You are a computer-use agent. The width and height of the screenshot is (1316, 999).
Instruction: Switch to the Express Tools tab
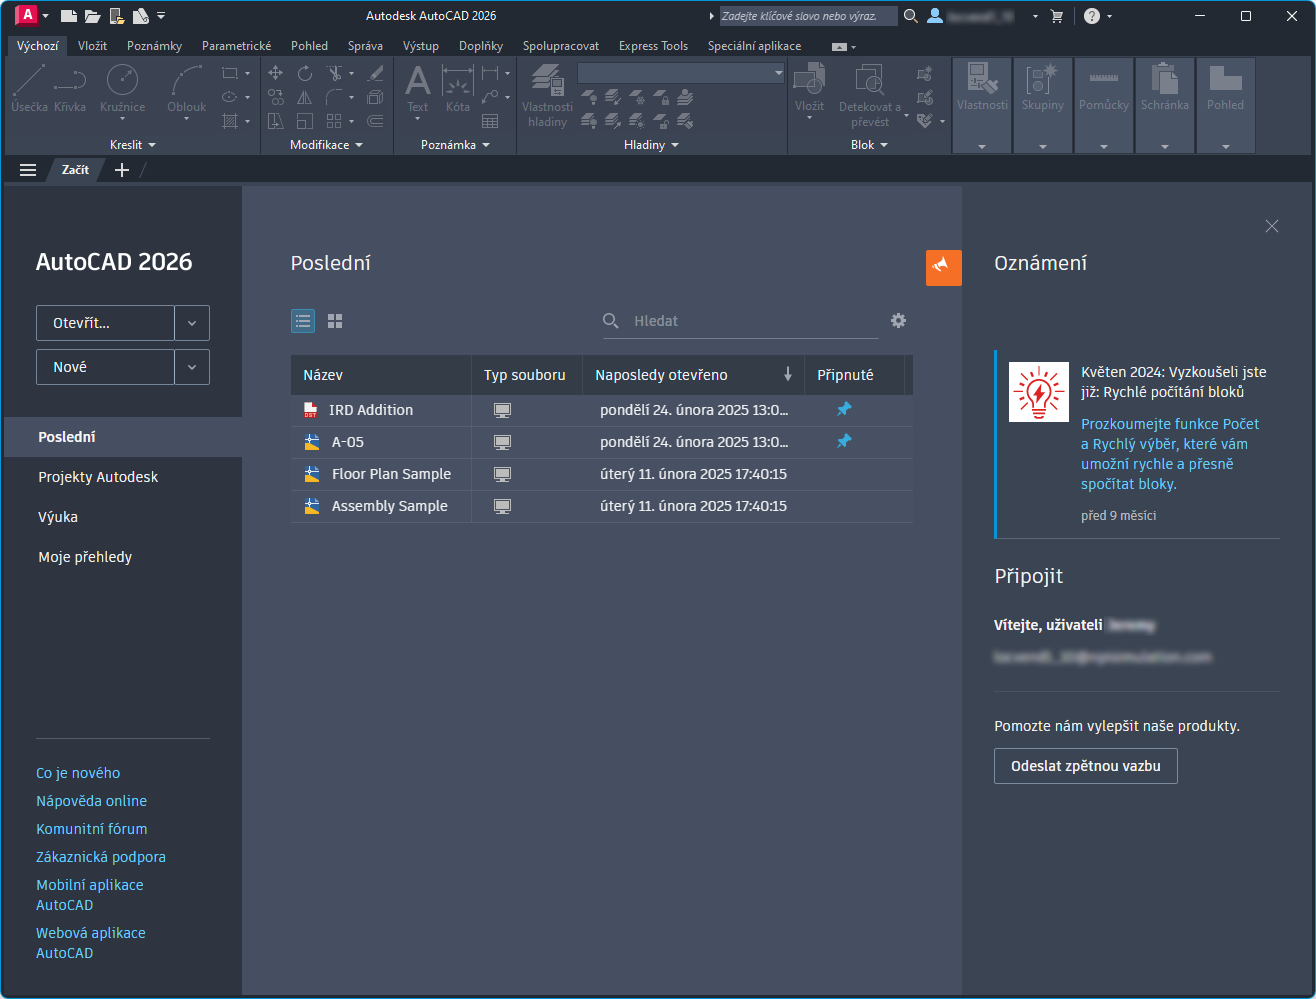pyautogui.click(x=653, y=46)
